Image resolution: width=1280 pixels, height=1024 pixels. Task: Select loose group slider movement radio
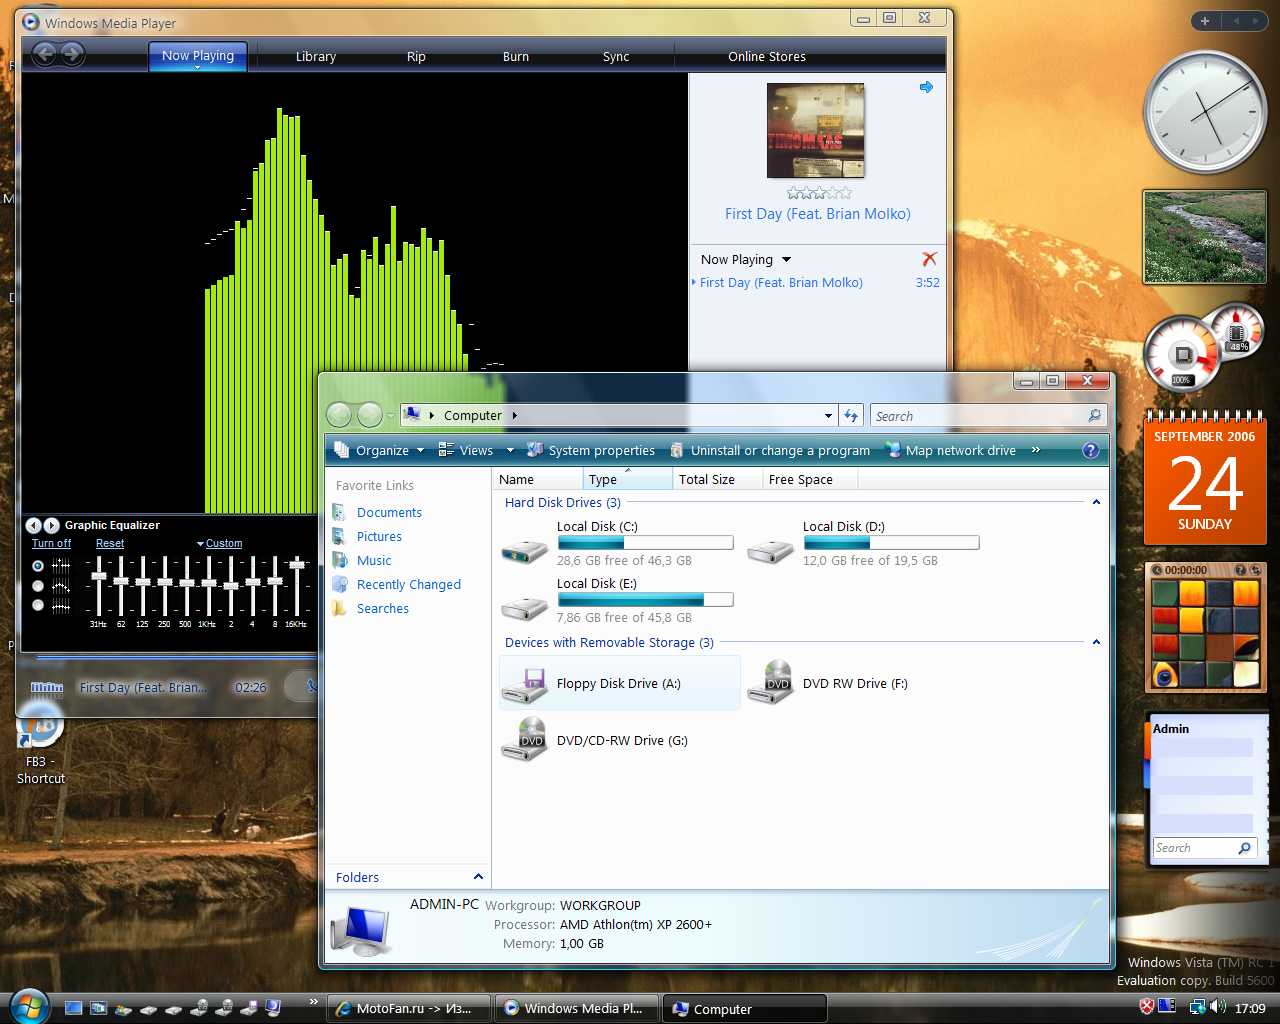38,585
